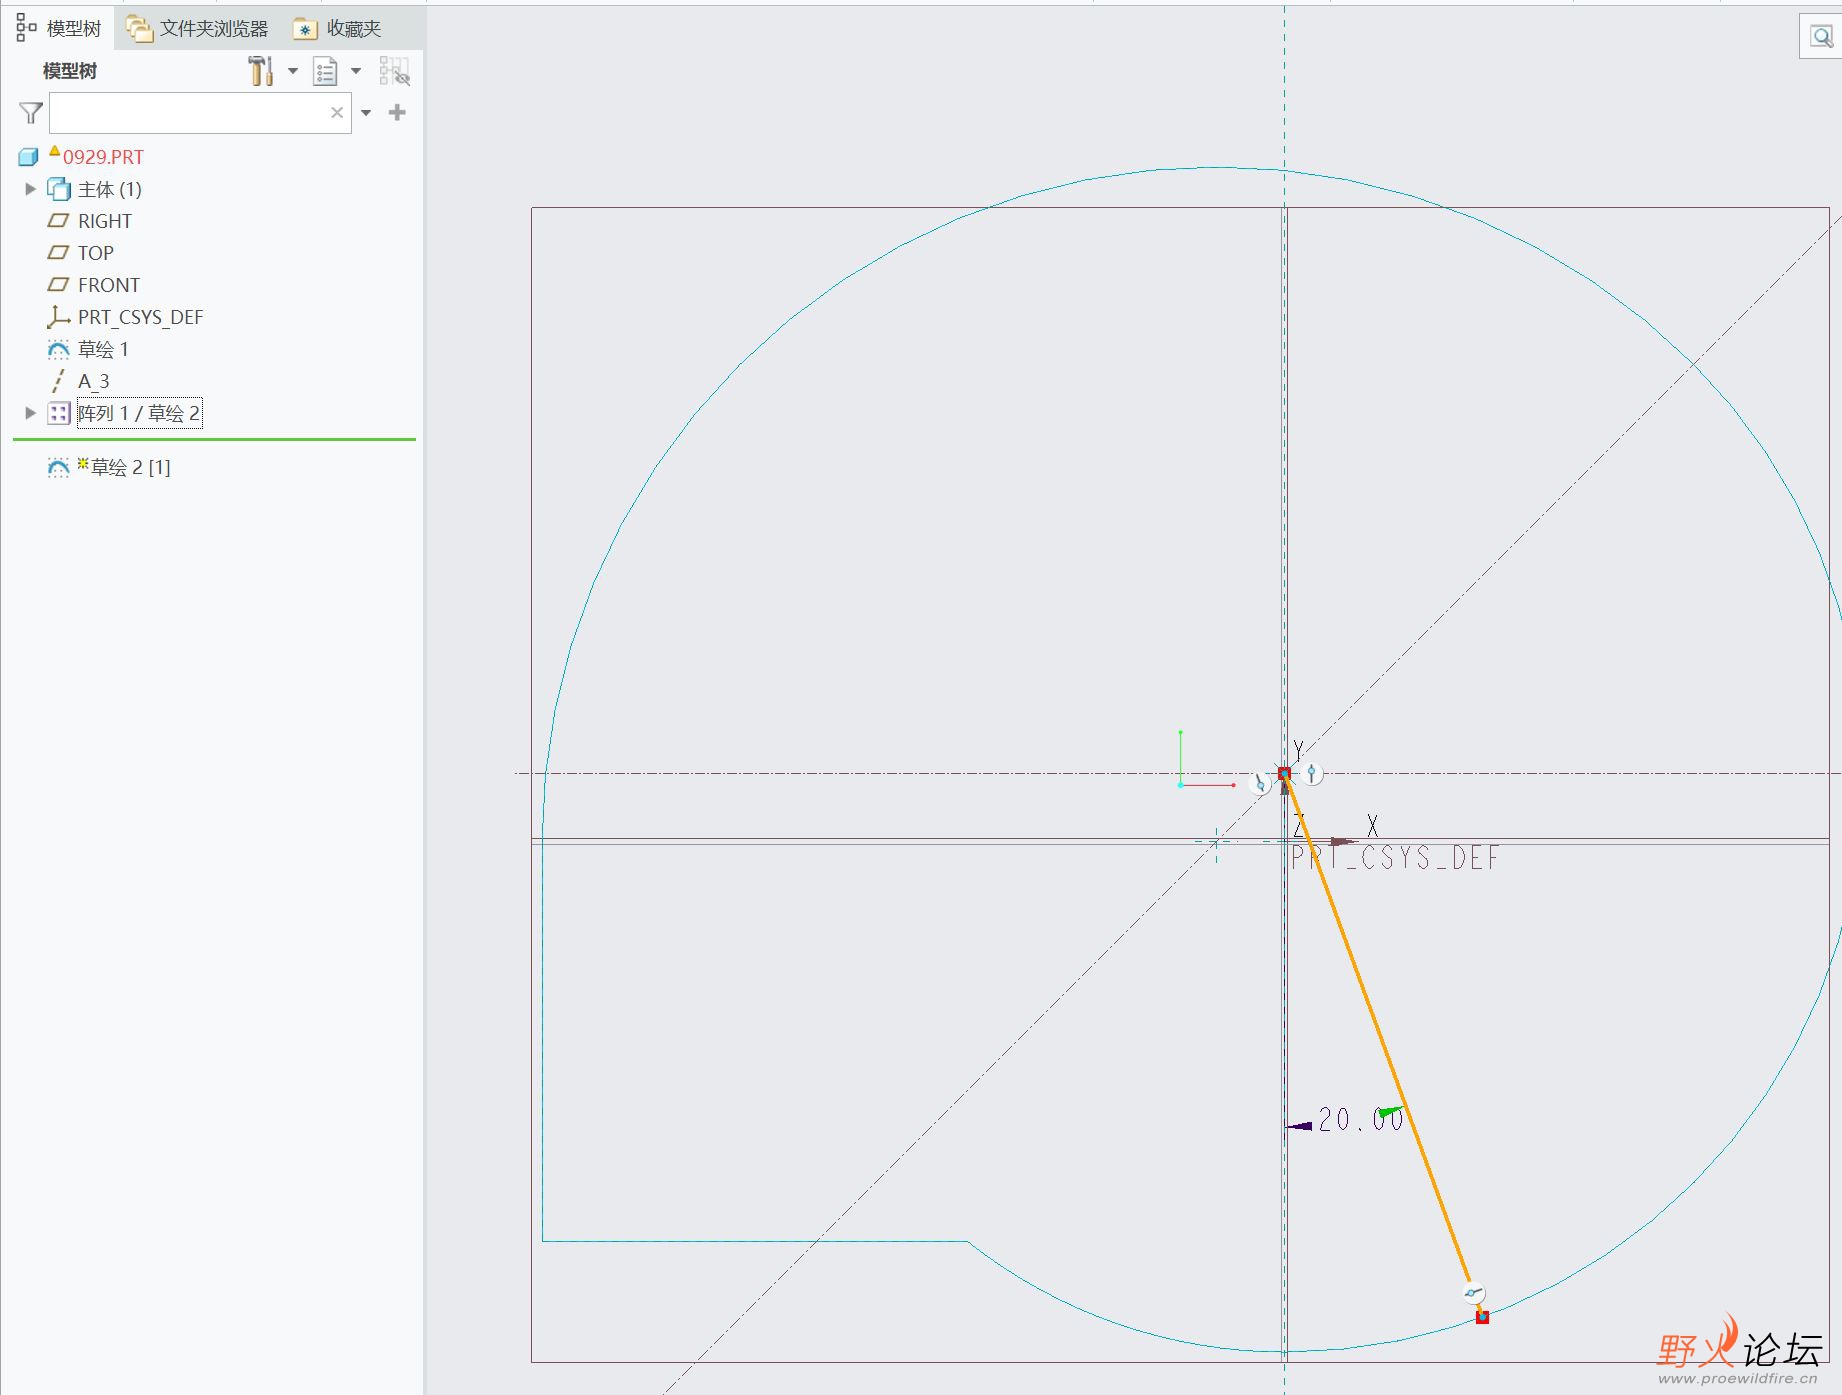1842x1395 pixels.
Task: Expand the 主体 (1) node
Action: coord(30,189)
